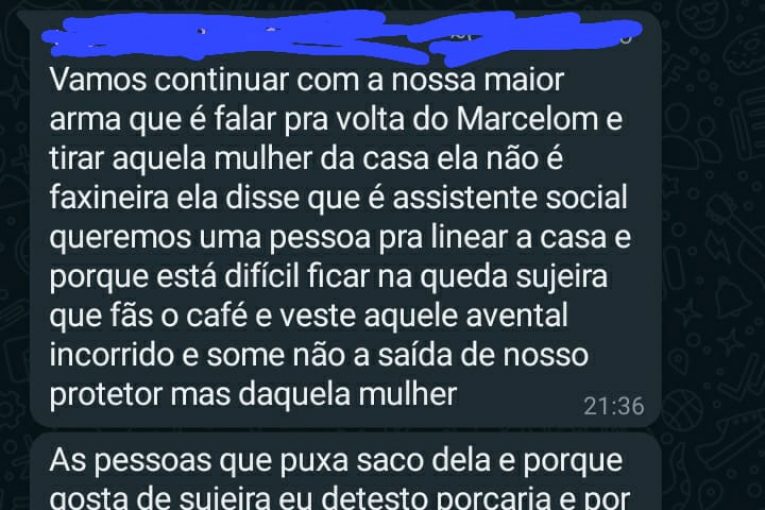The image size is (765, 510).
Task: Click the word 'avental' in the message
Action: [x=517, y=316]
